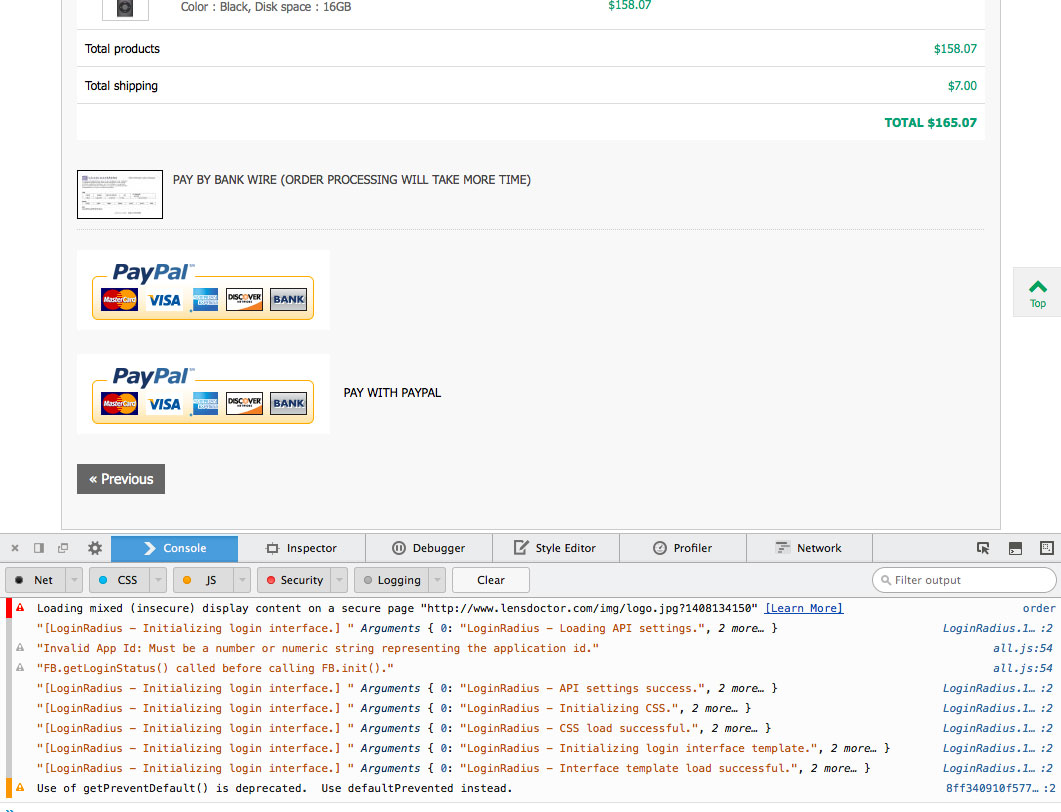Switch to the Network tab
This screenshot has height=812, width=1061.
point(809,548)
